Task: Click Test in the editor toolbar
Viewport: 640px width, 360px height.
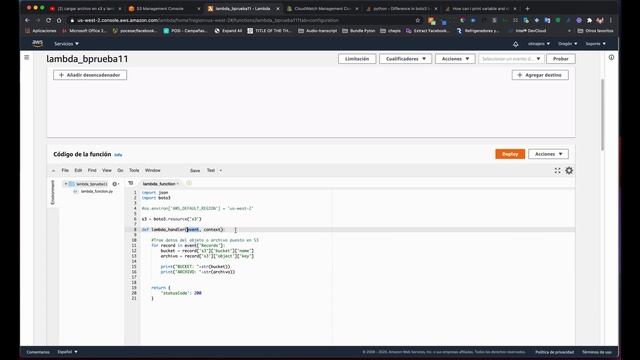Action: click(211, 170)
